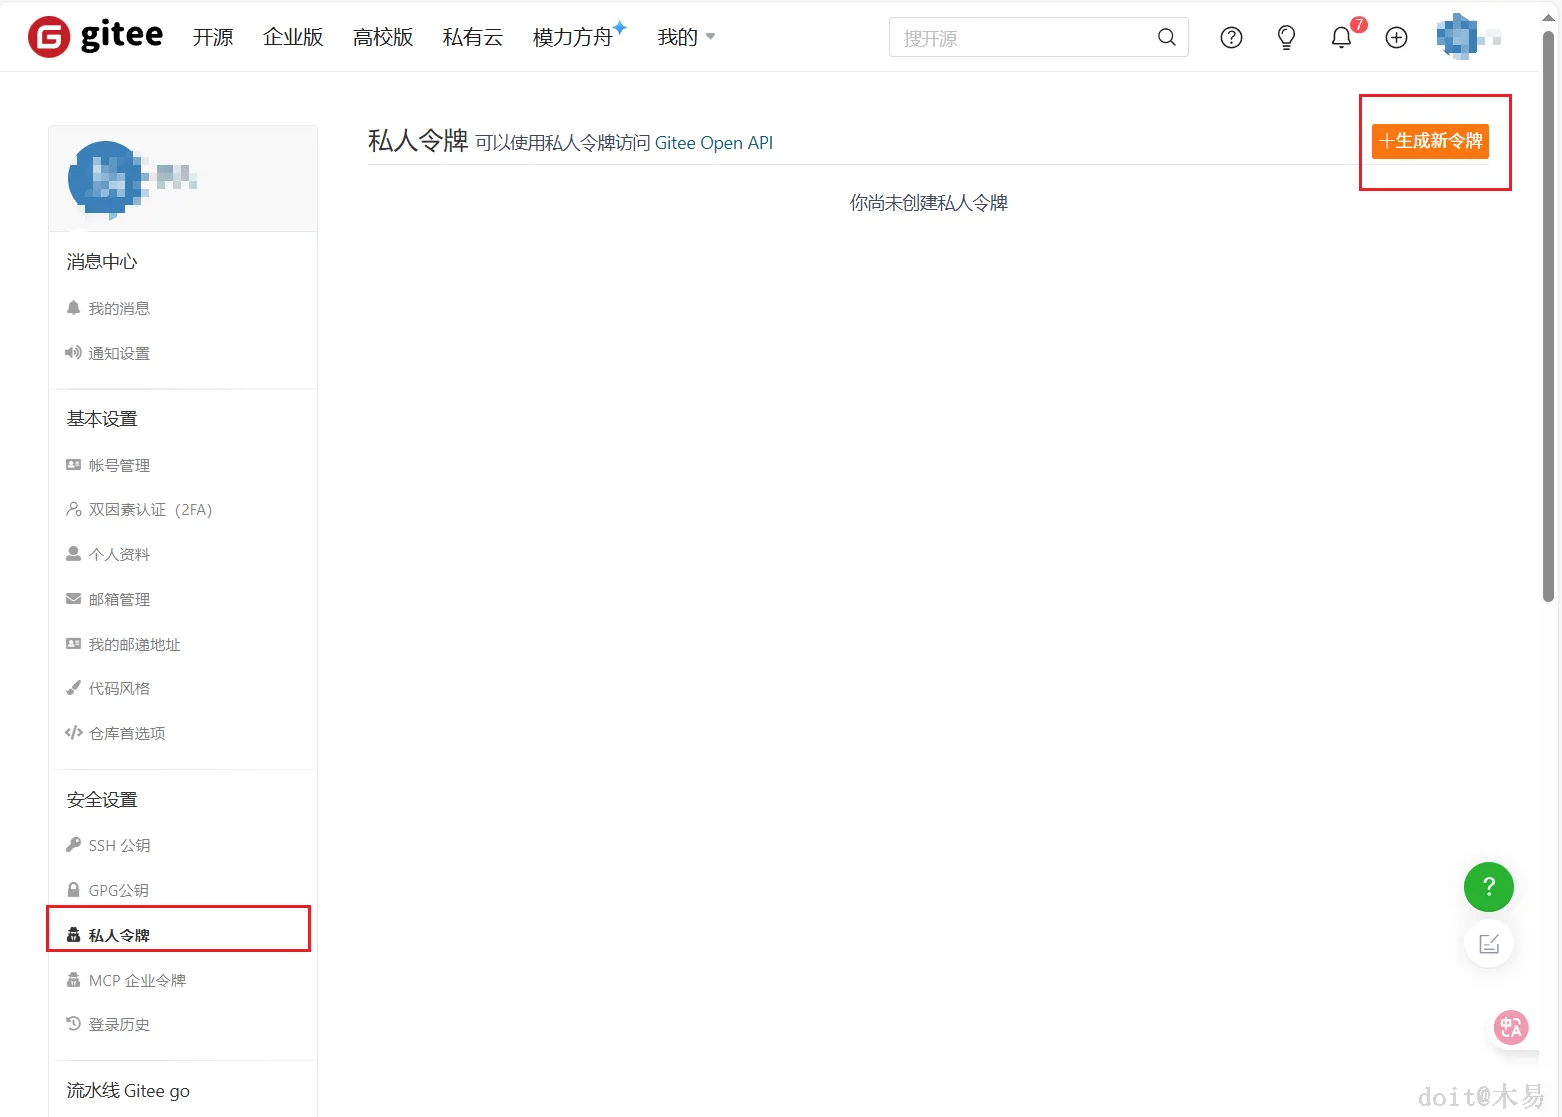This screenshot has width=1562, height=1117.
Task: Click the plus icon to create new content
Action: (1396, 37)
